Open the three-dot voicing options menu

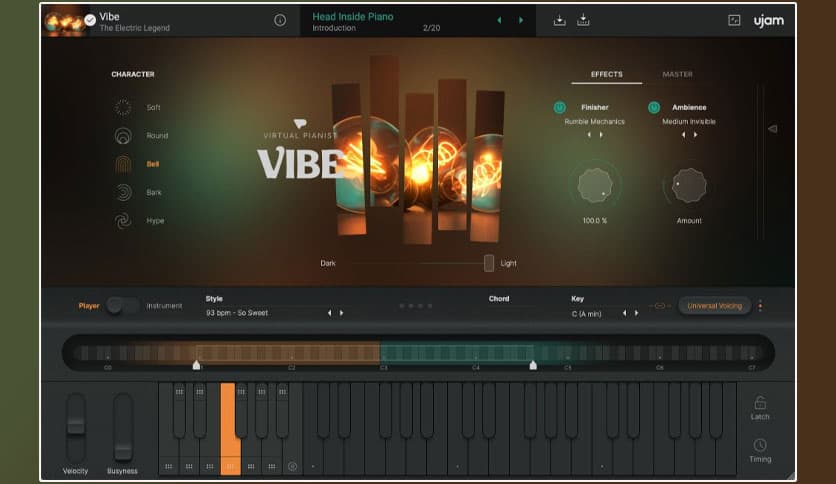pyautogui.click(x=760, y=306)
